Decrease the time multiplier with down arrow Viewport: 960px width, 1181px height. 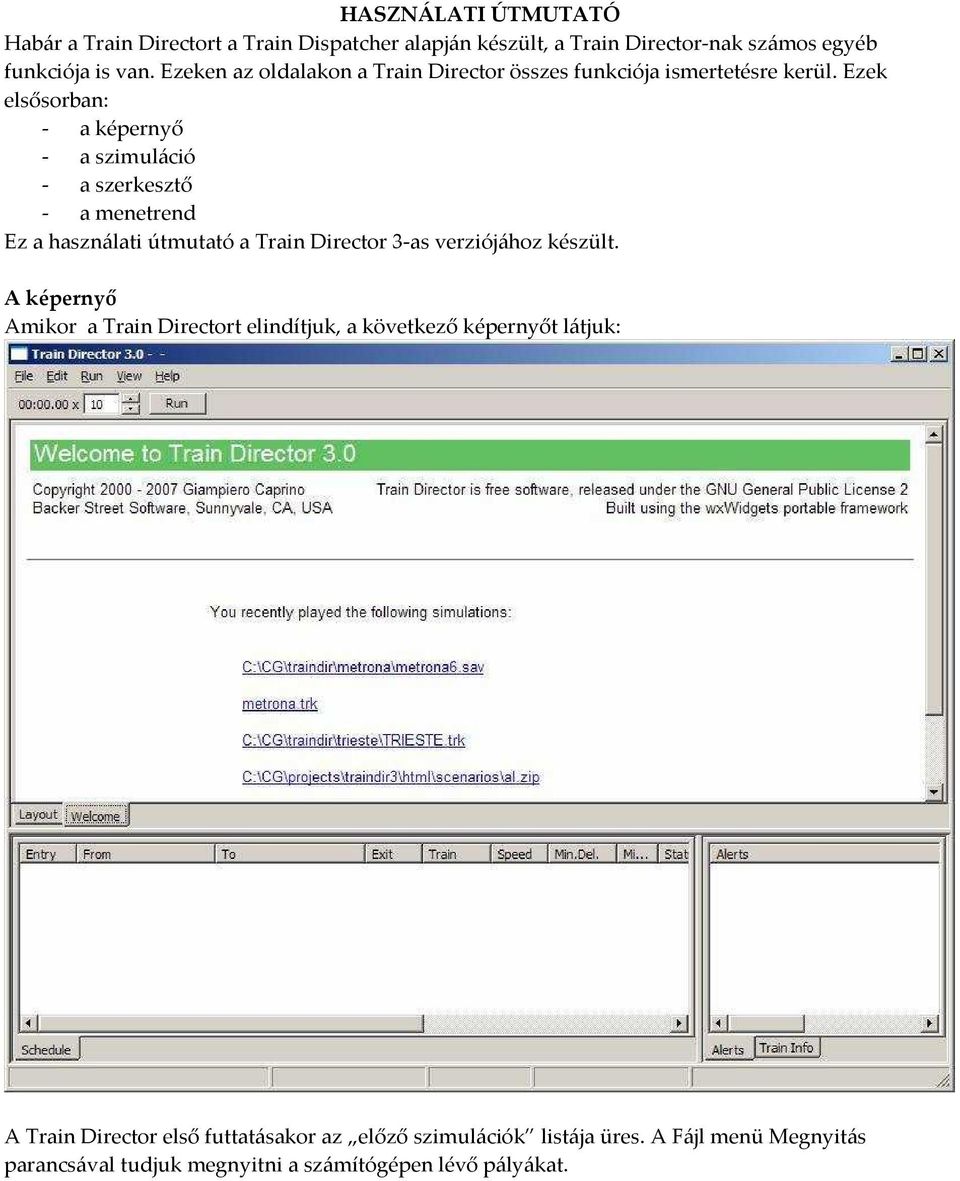[x=131, y=409]
